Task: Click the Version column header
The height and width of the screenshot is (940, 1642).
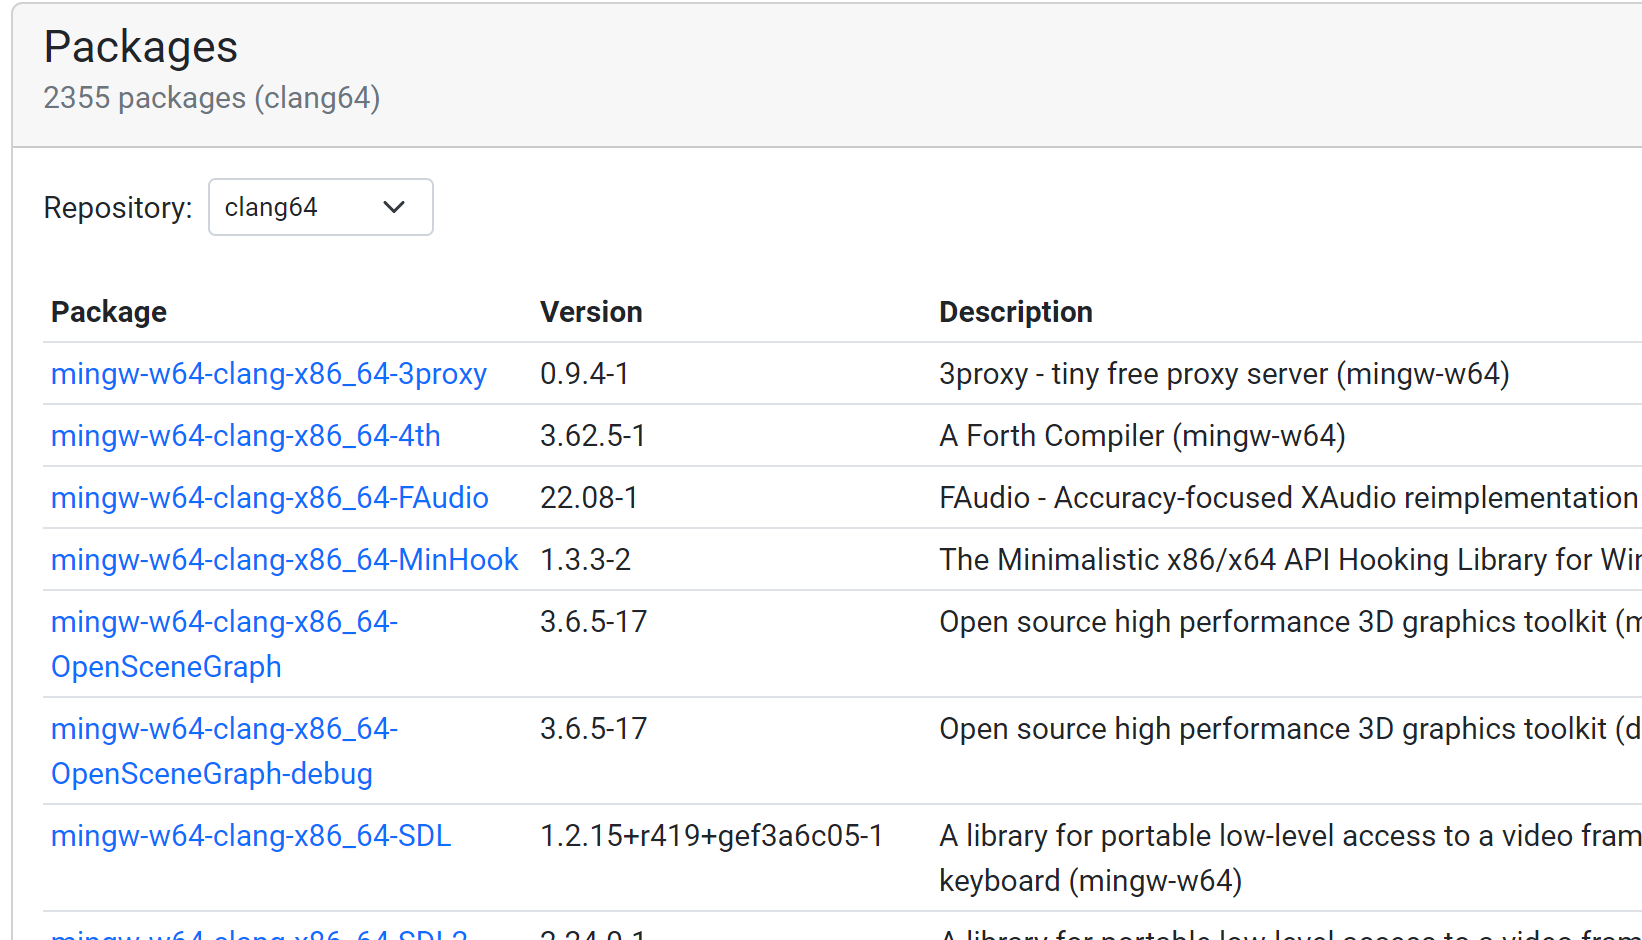Action: [x=591, y=312]
